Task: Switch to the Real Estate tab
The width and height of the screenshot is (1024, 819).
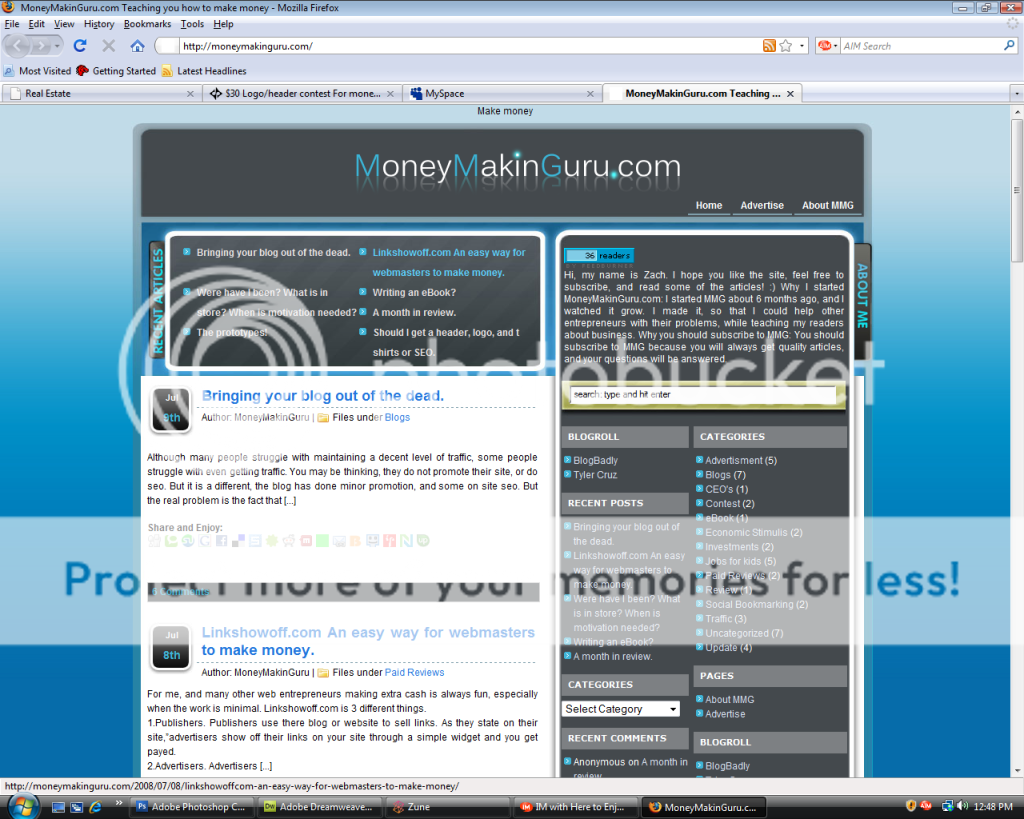Action: click(101, 94)
